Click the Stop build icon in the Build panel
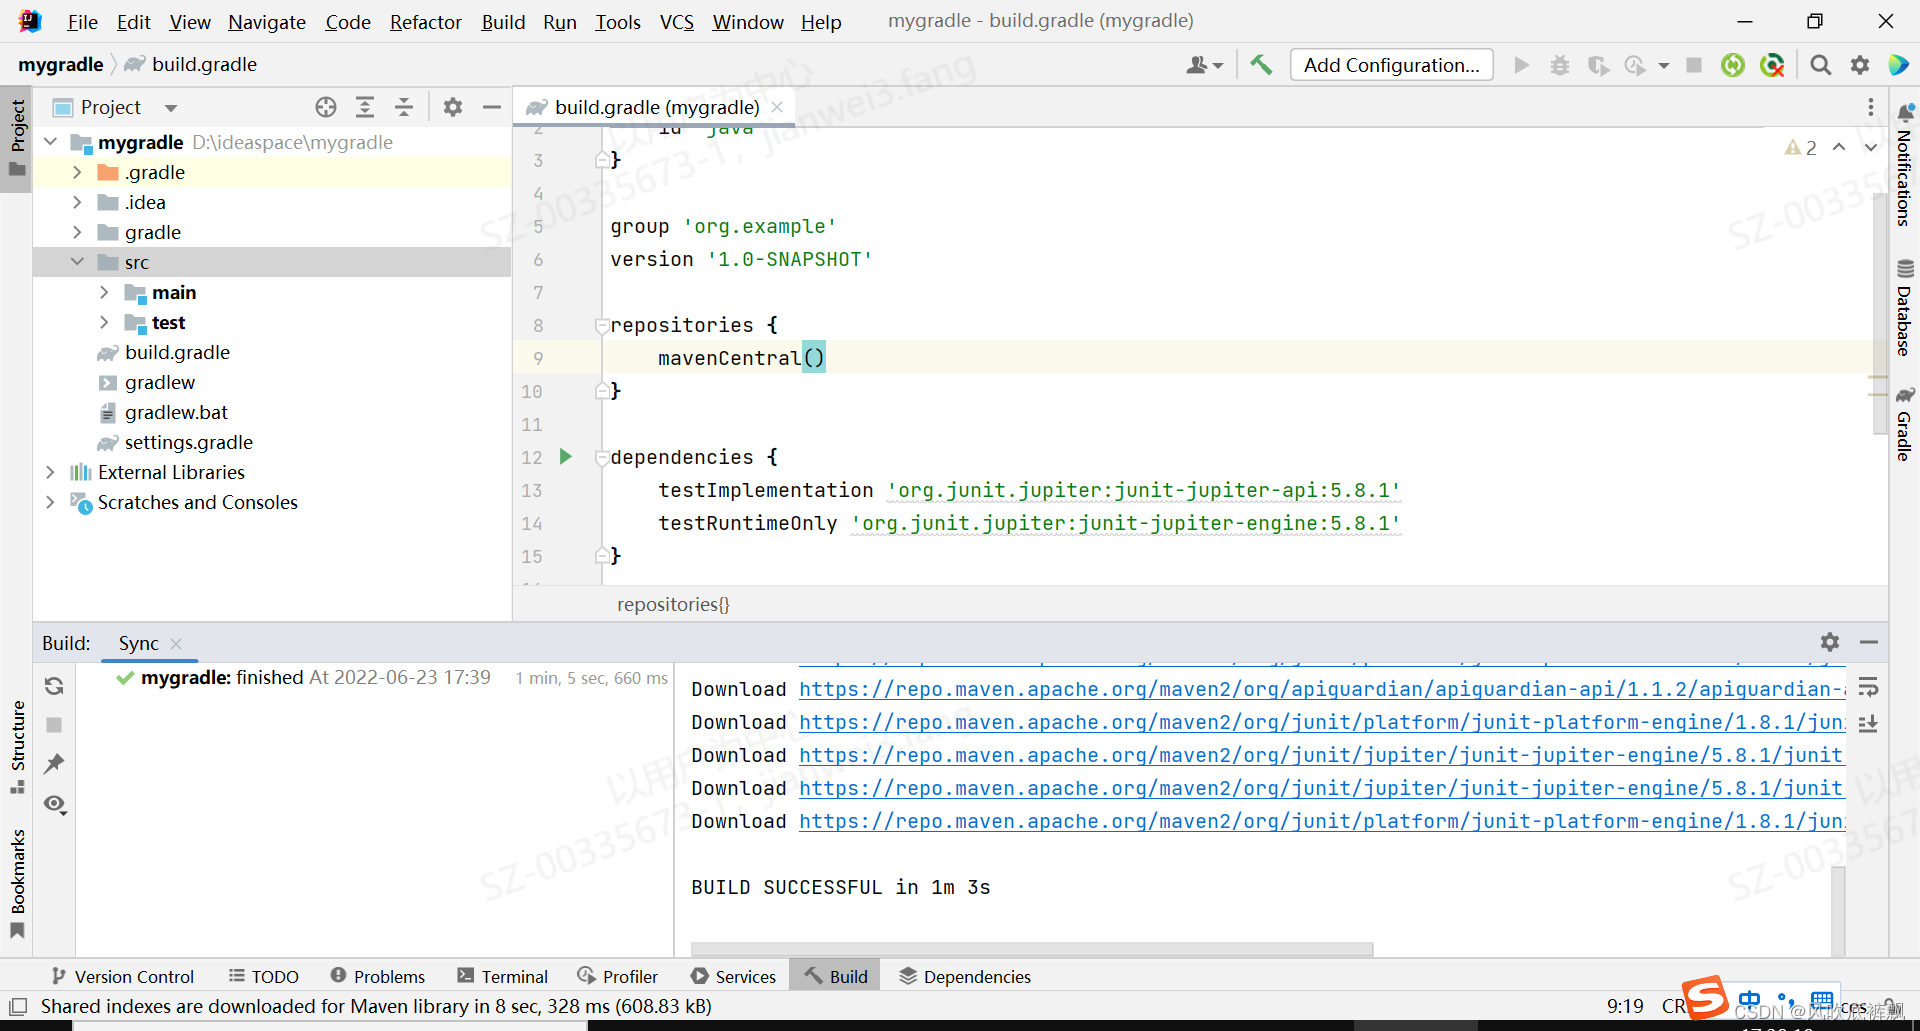The height and width of the screenshot is (1031, 1920). point(54,725)
